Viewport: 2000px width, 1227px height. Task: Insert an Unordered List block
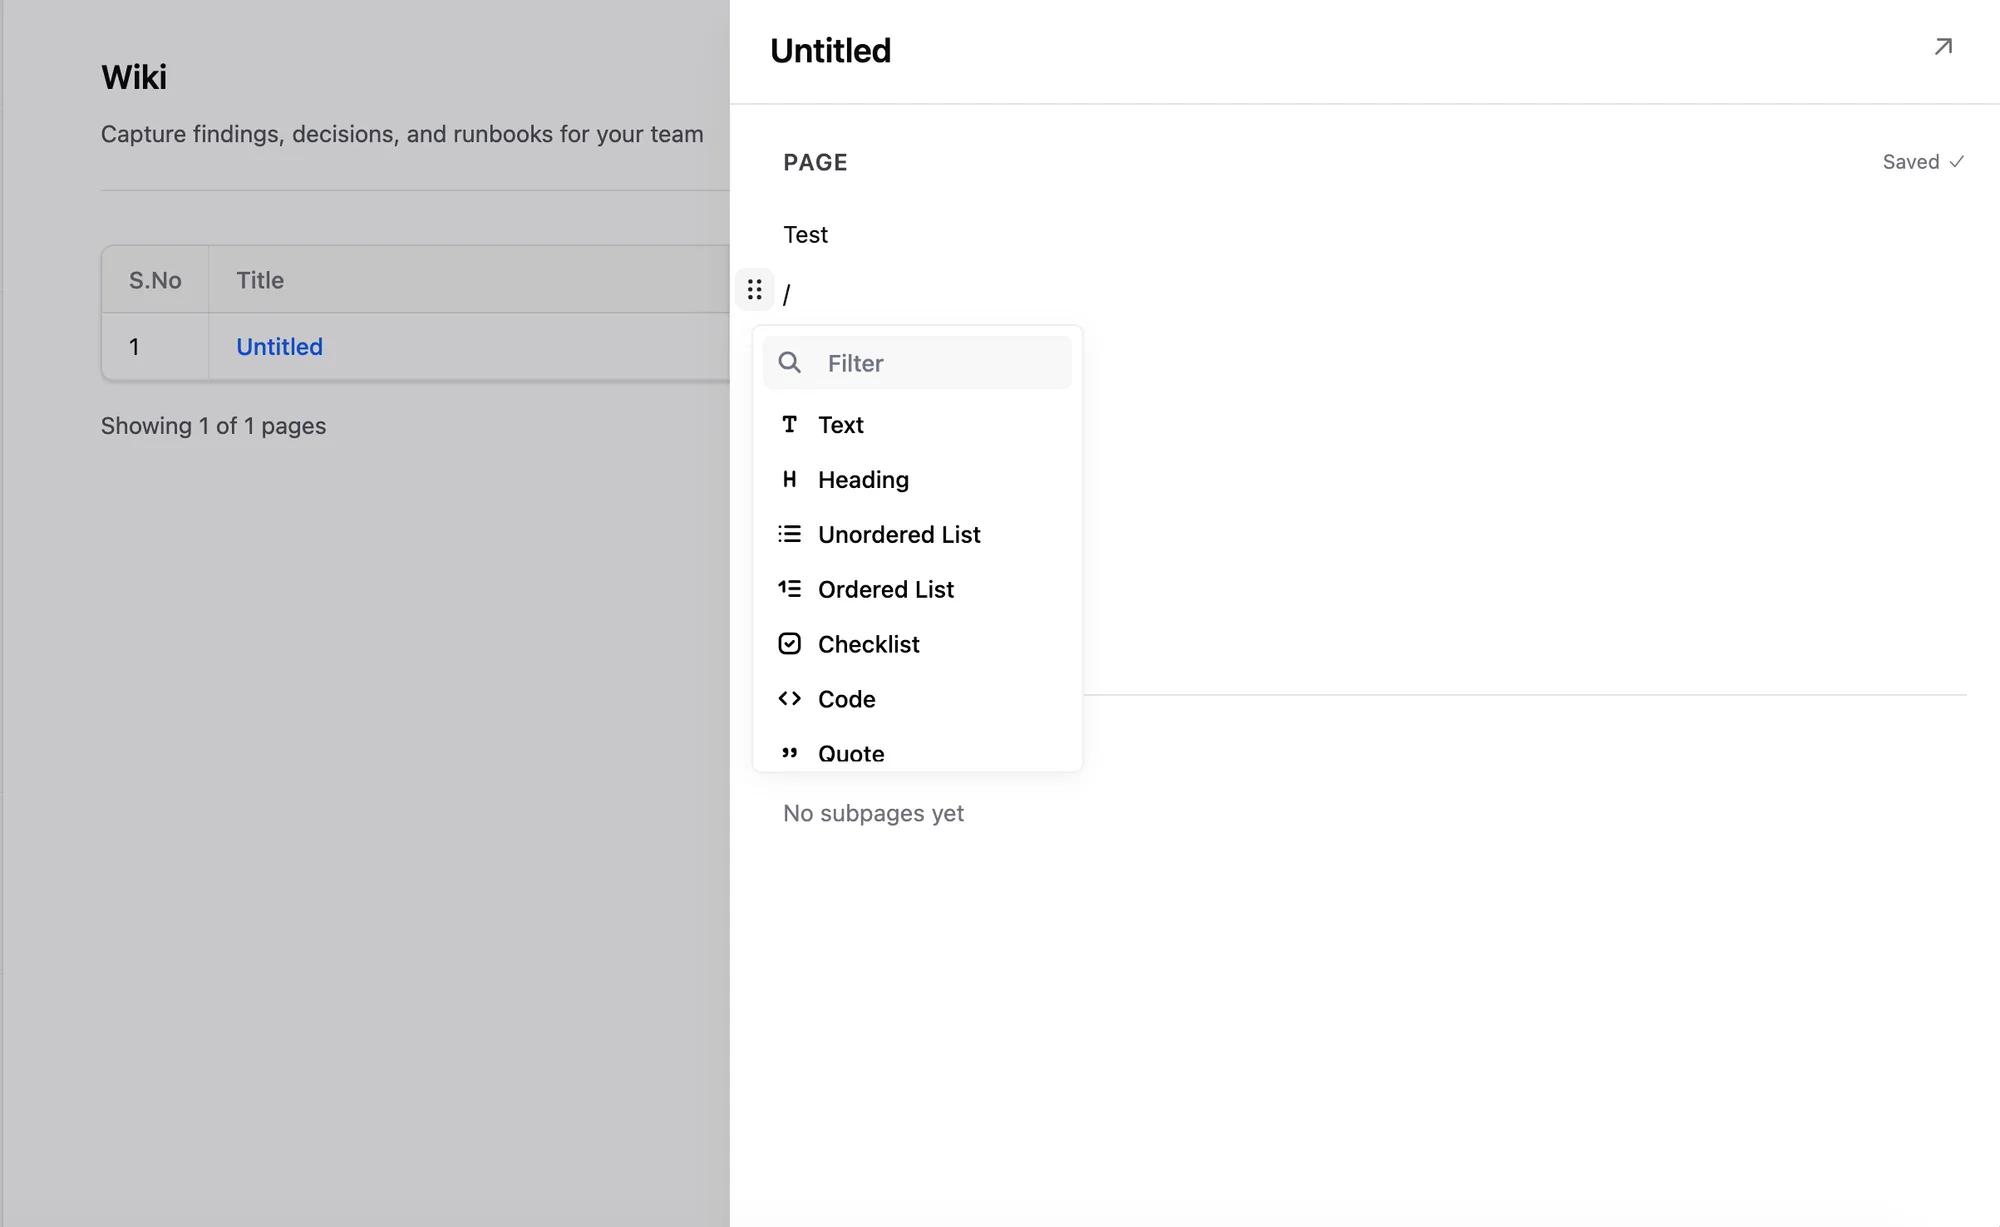click(917, 535)
